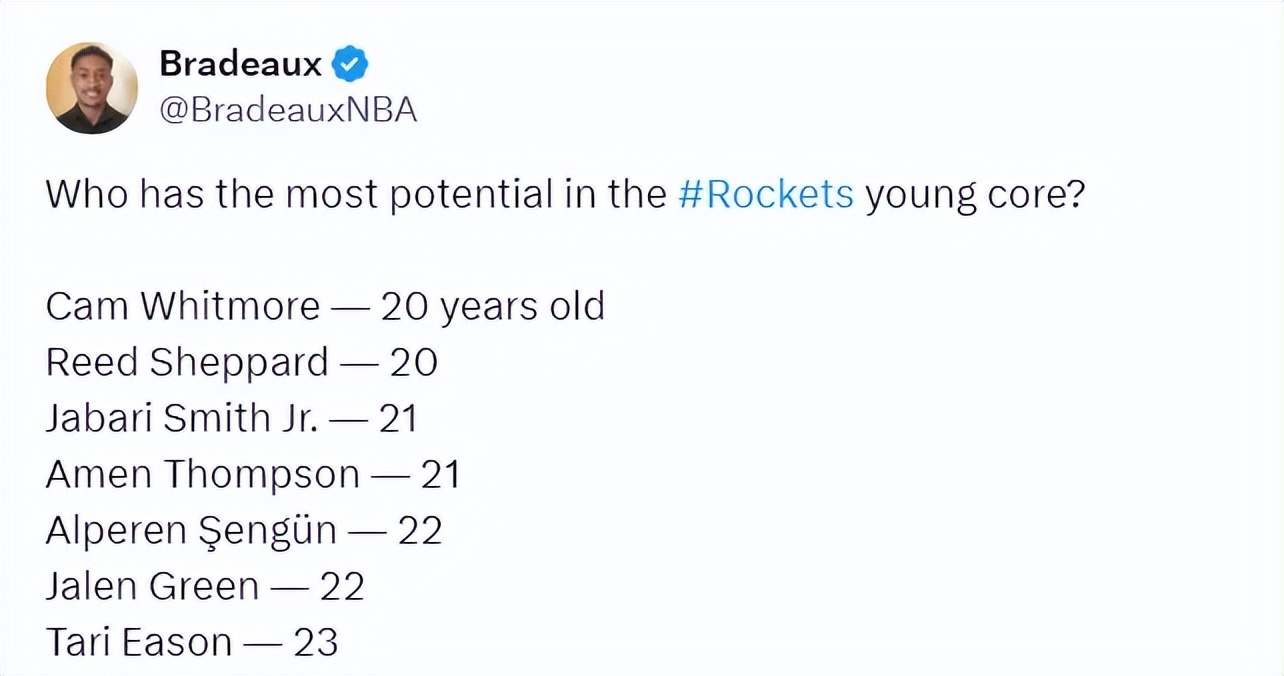1284x676 pixels.
Task: Click the blue verified badge icon
Action: tap(350, 65)
